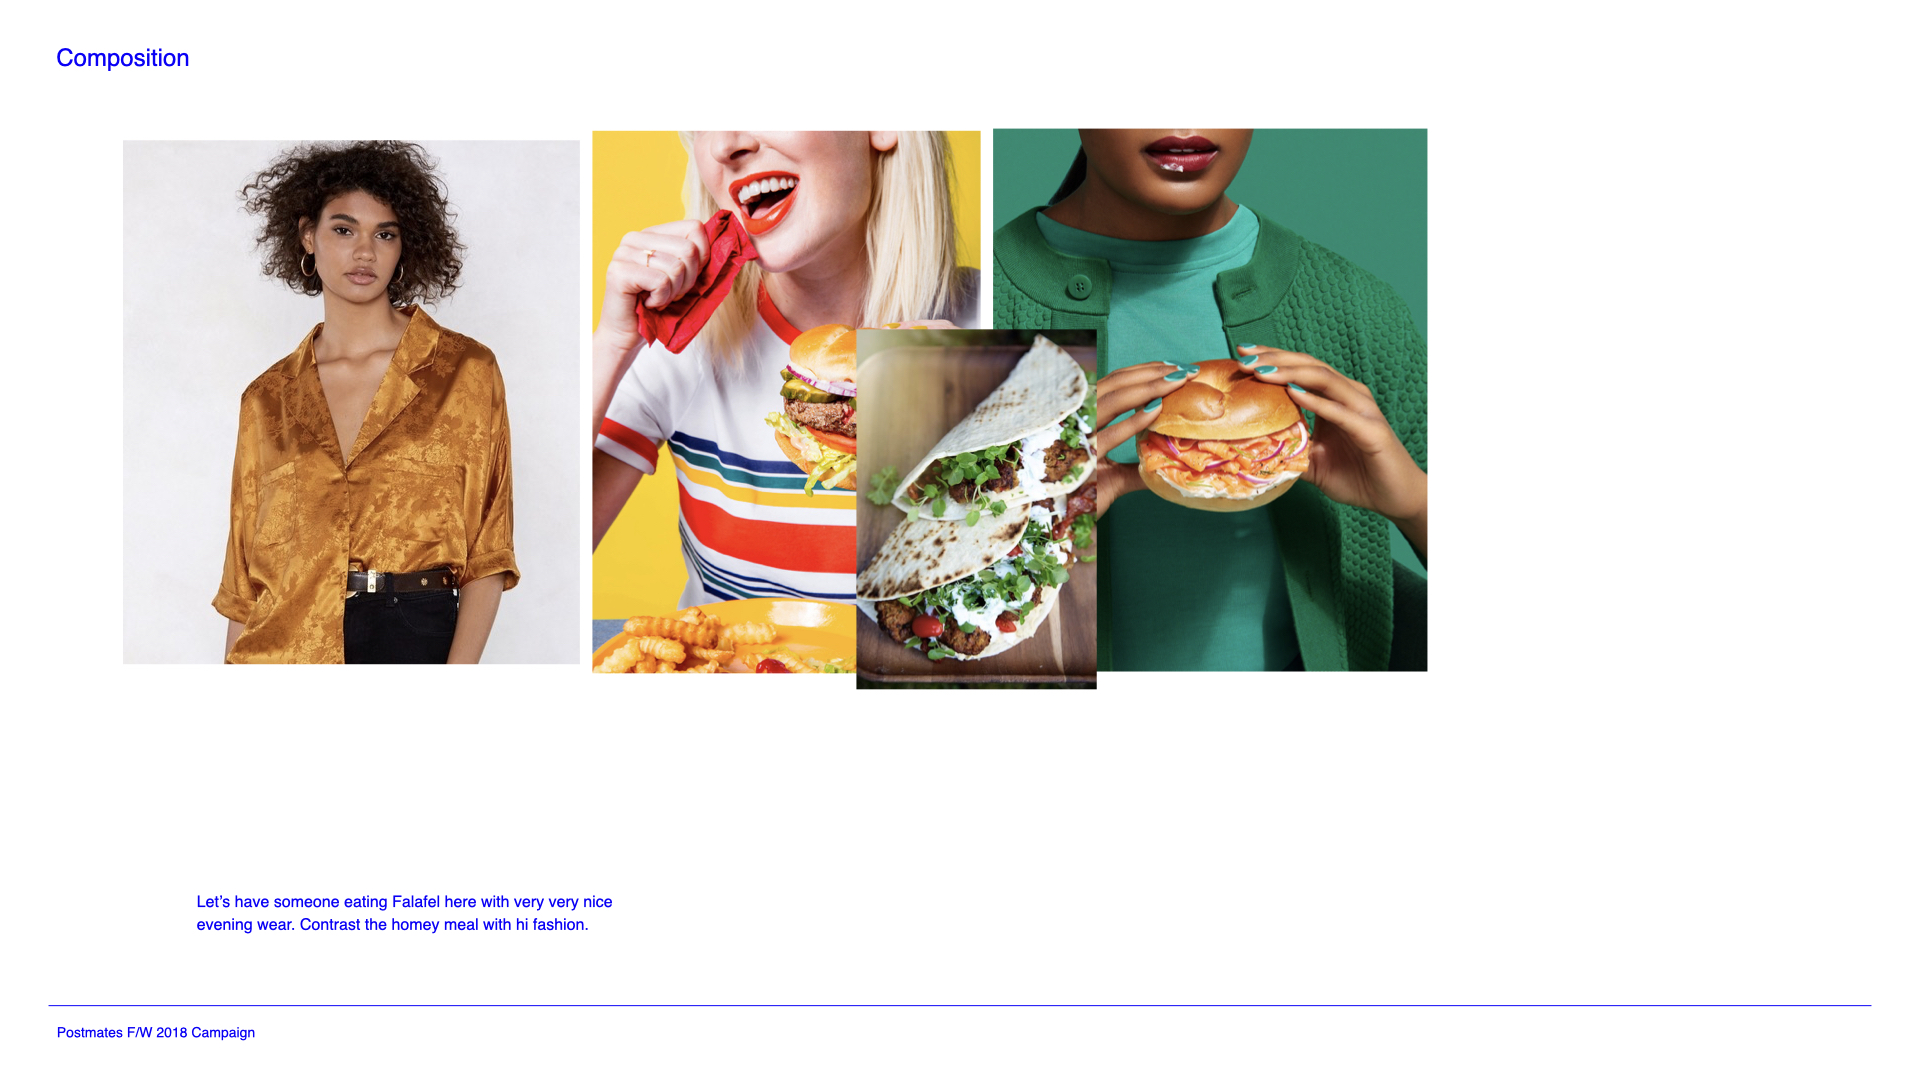1920x1080 pixels.
Task: Click the gold satin shirt model photo
Action: point(351,402)
